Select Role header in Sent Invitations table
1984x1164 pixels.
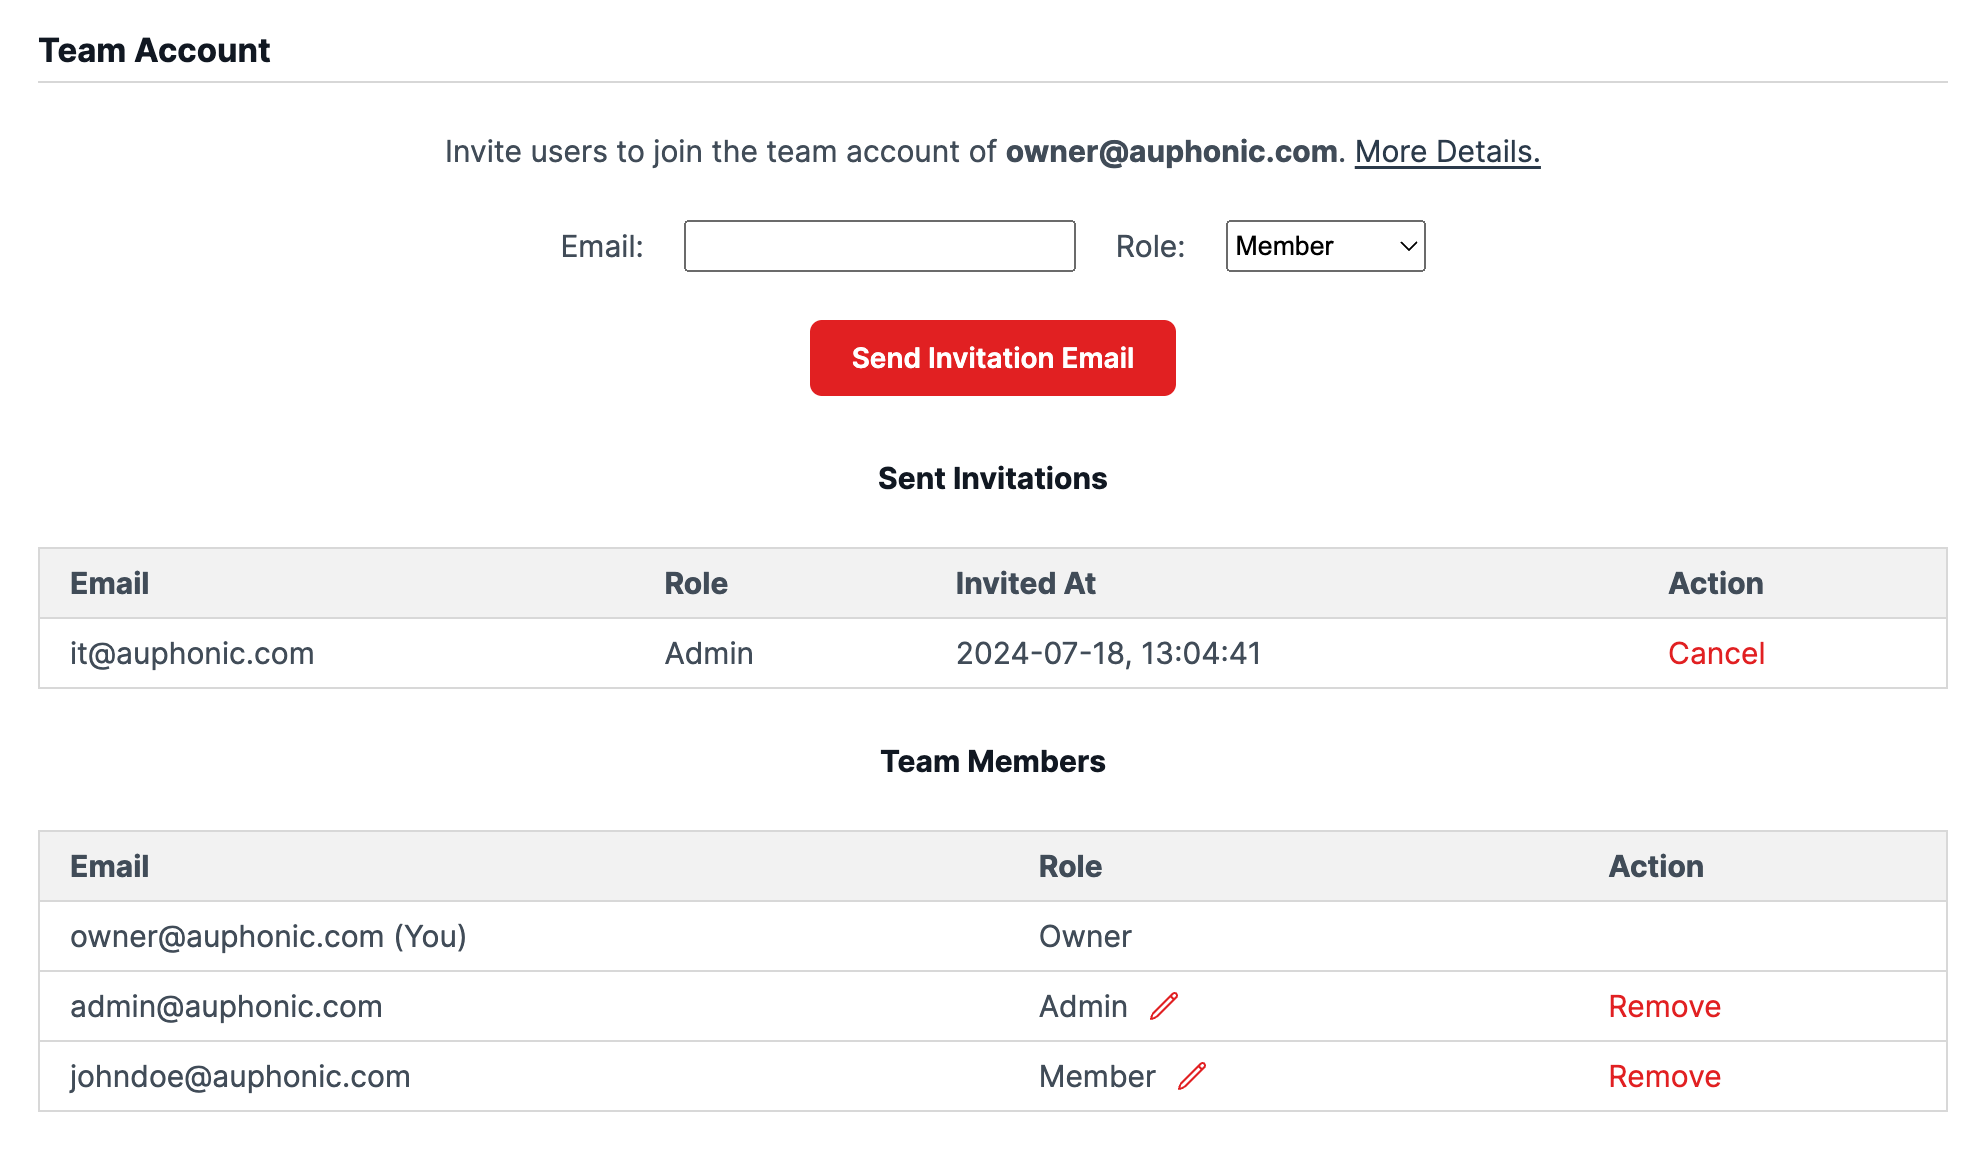click(696, 583)
